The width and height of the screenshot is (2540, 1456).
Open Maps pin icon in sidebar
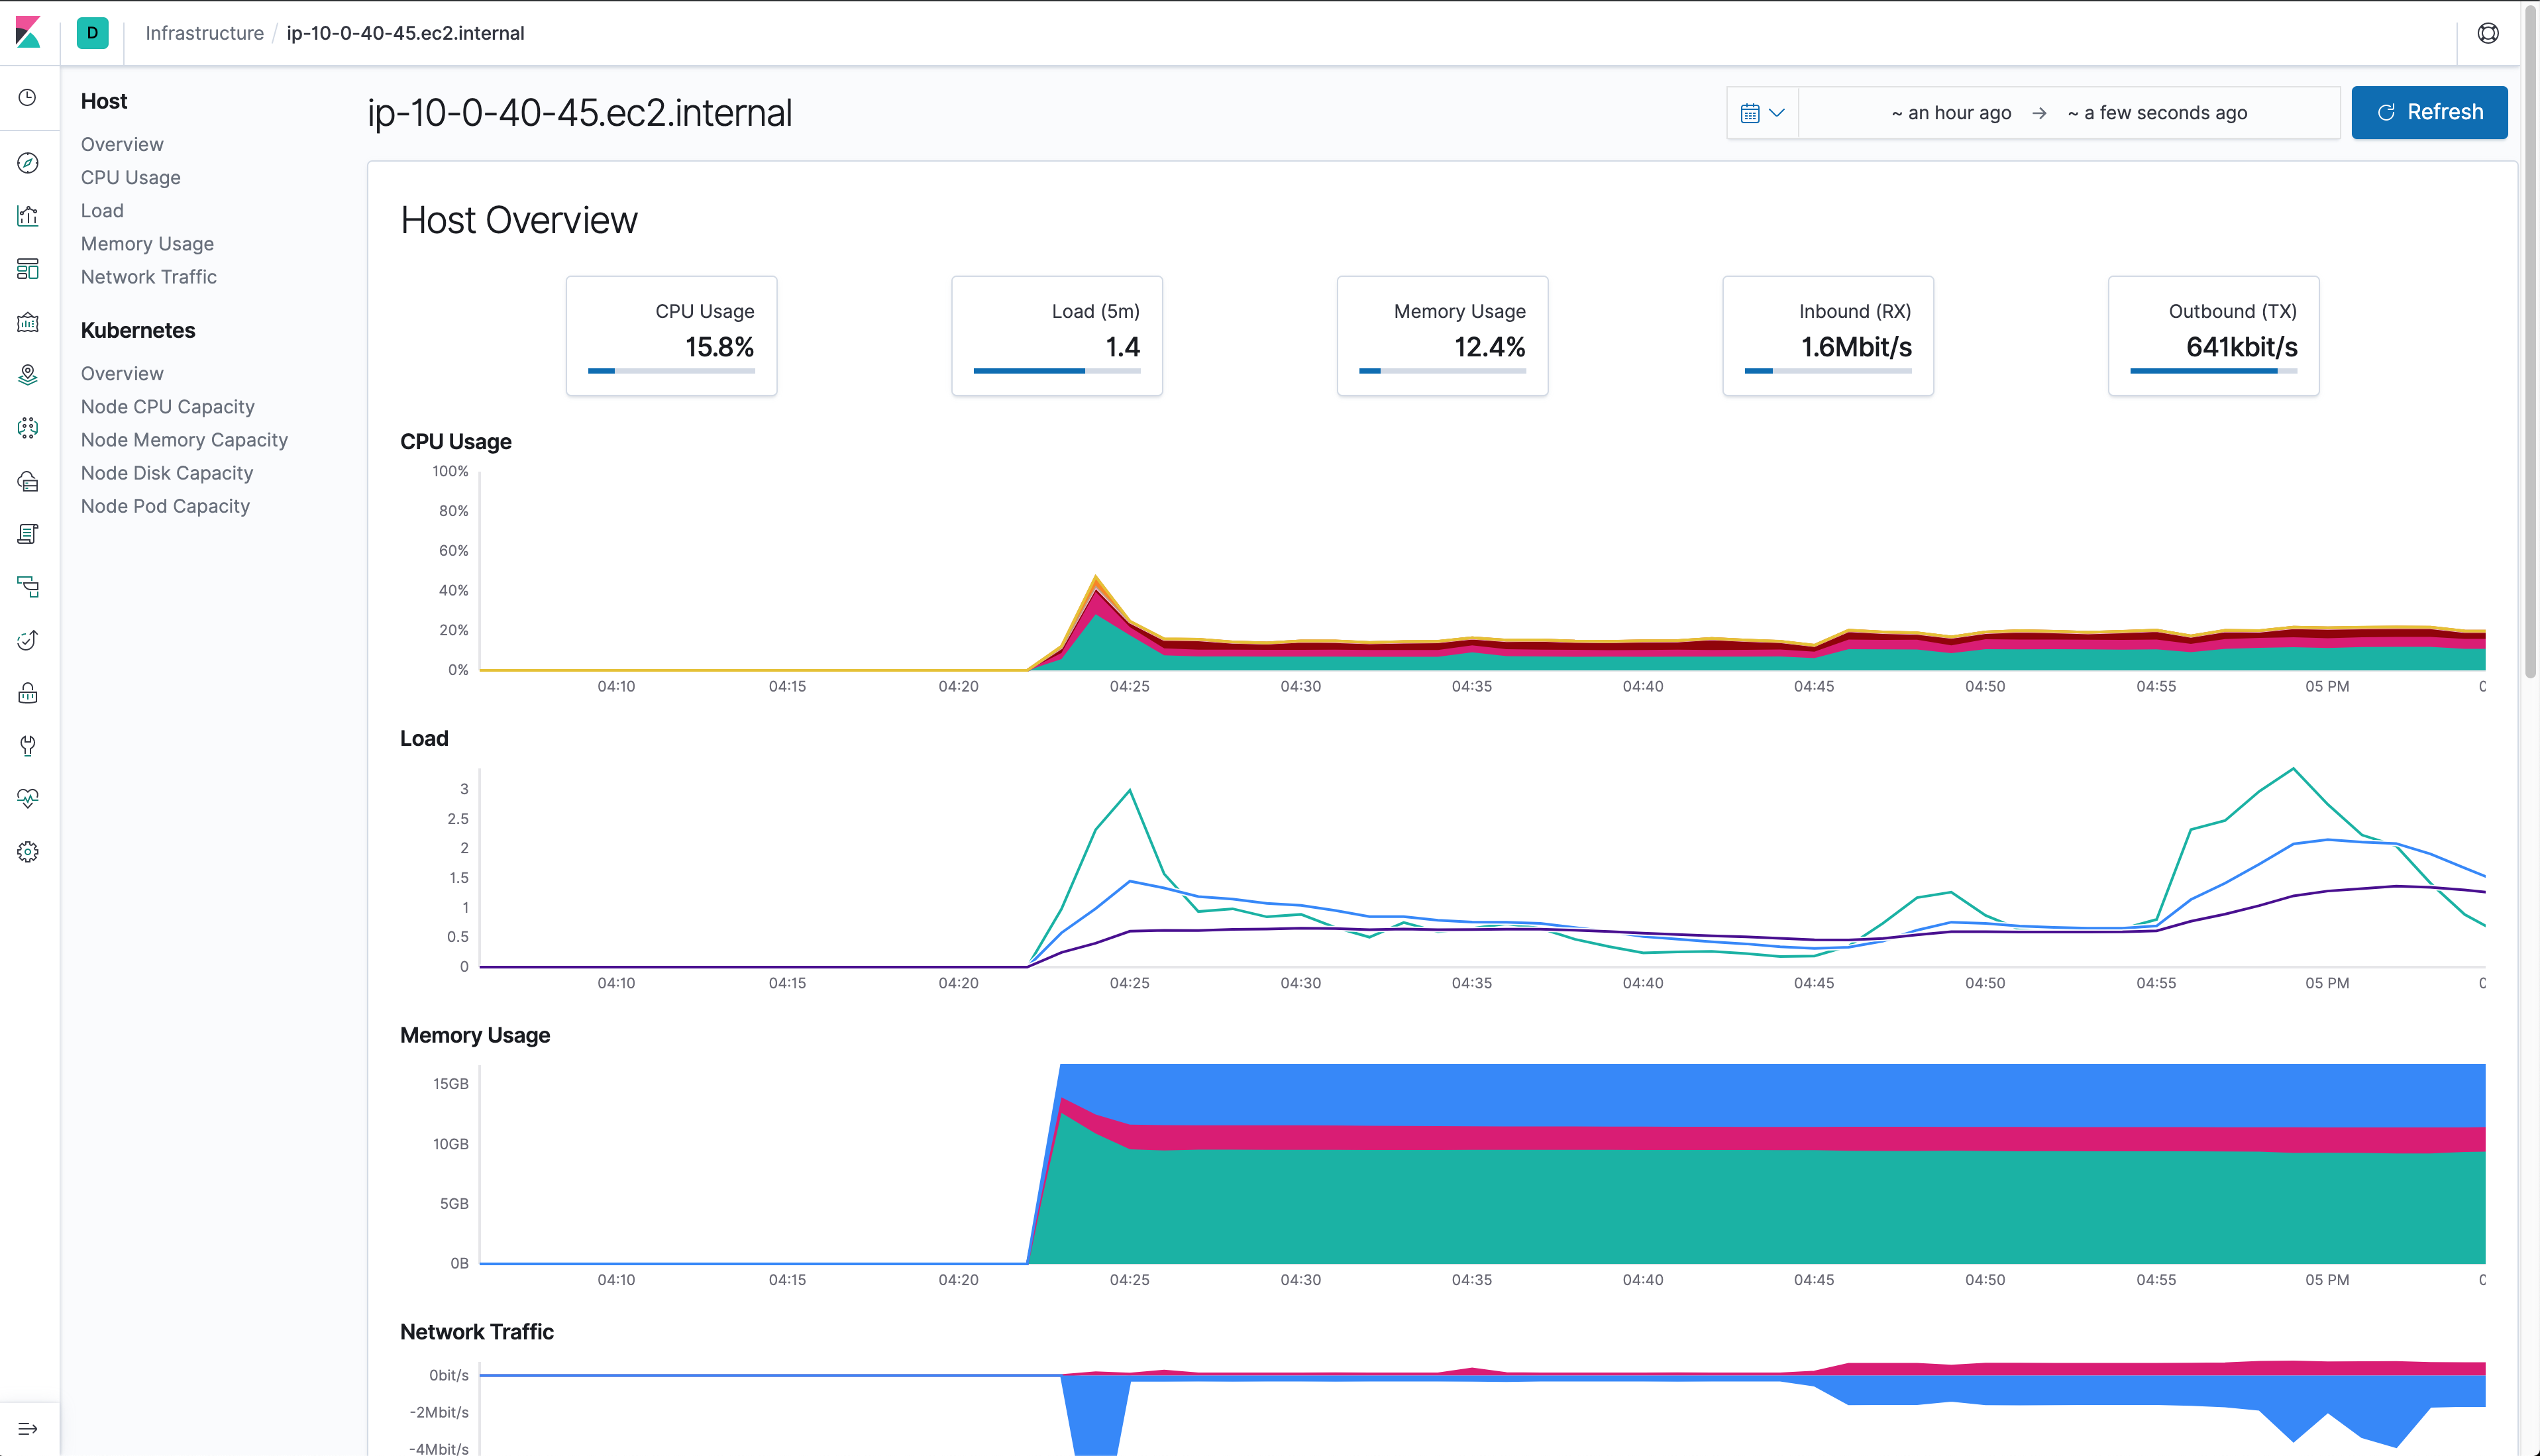coord(28,375)
